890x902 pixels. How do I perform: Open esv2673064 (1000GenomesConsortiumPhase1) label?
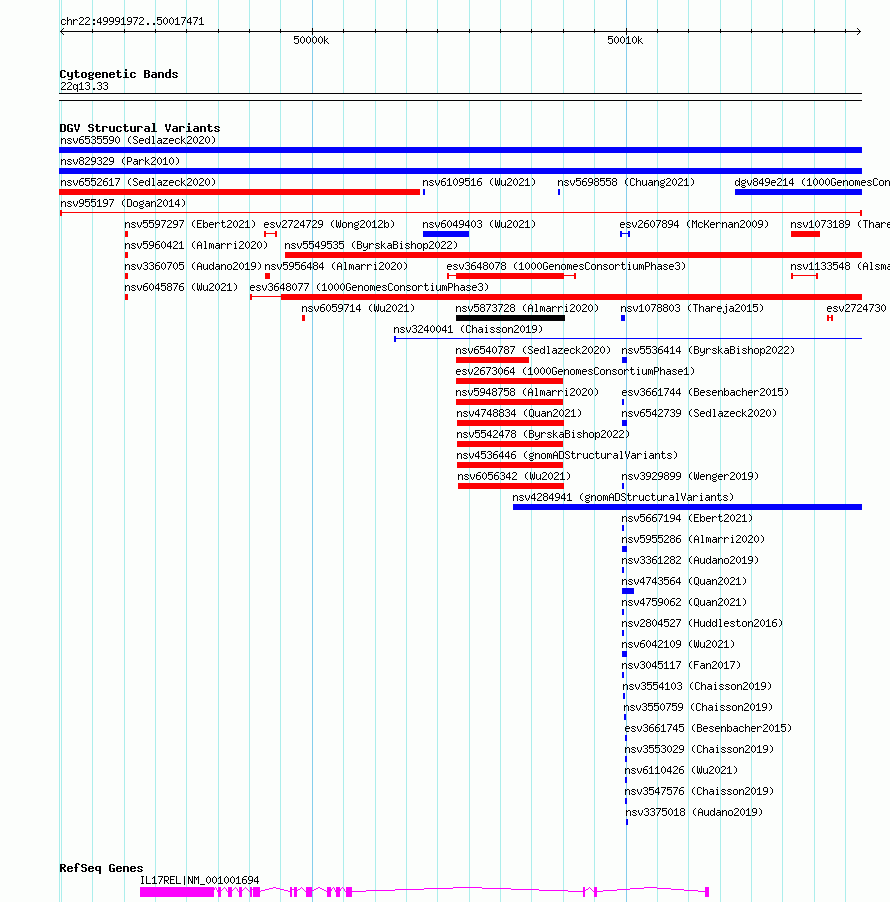coord(575,372)
